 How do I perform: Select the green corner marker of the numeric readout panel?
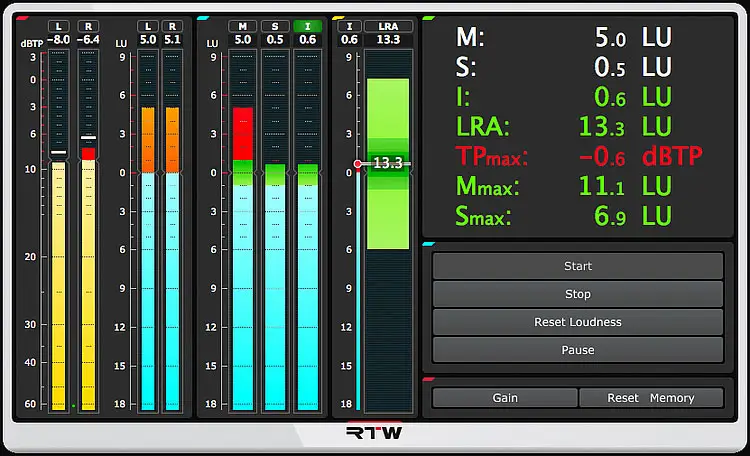coord(429,18)
